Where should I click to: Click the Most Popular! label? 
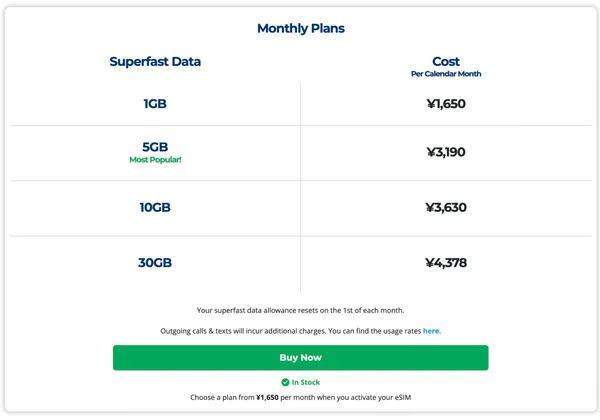[155, 160]
